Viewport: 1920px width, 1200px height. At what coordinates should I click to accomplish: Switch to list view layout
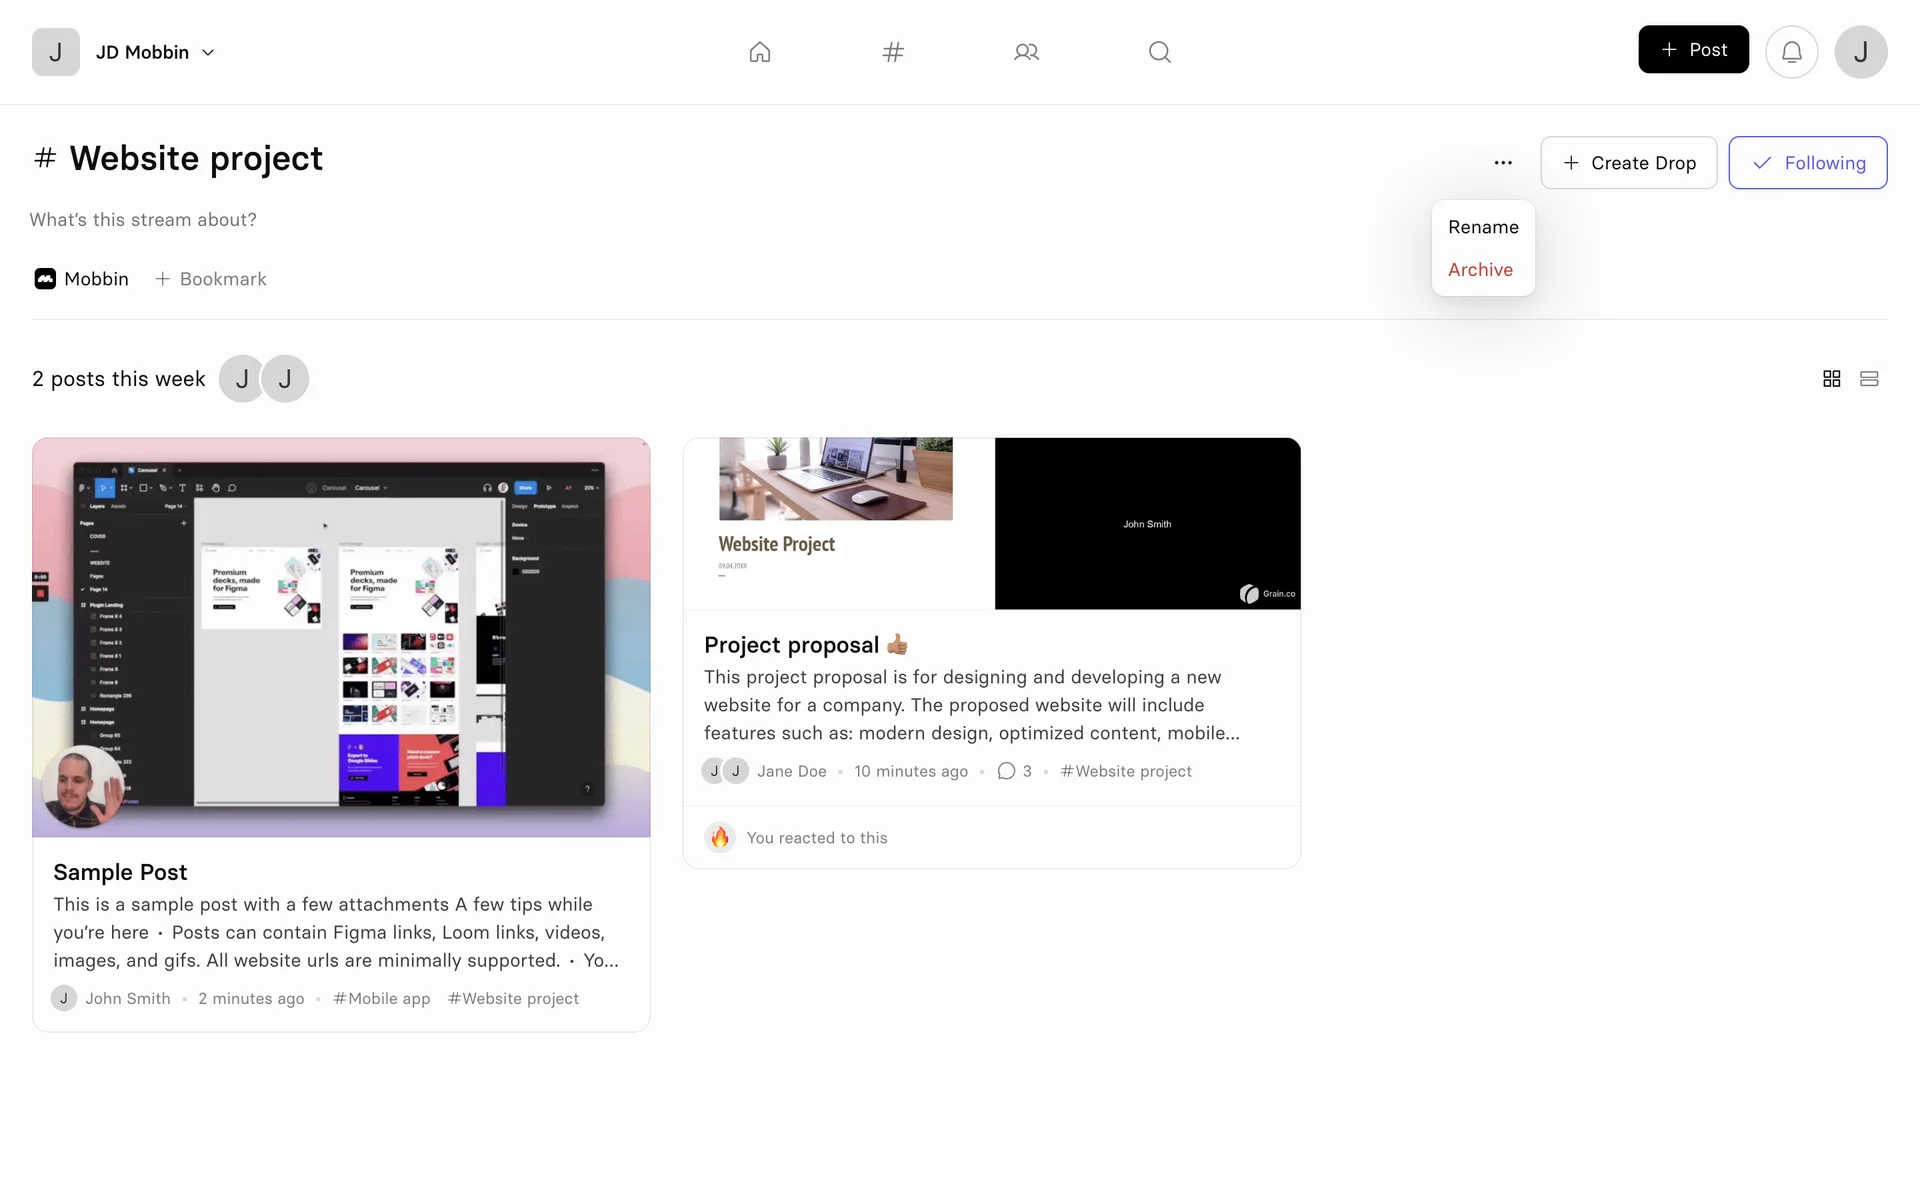1869,379
